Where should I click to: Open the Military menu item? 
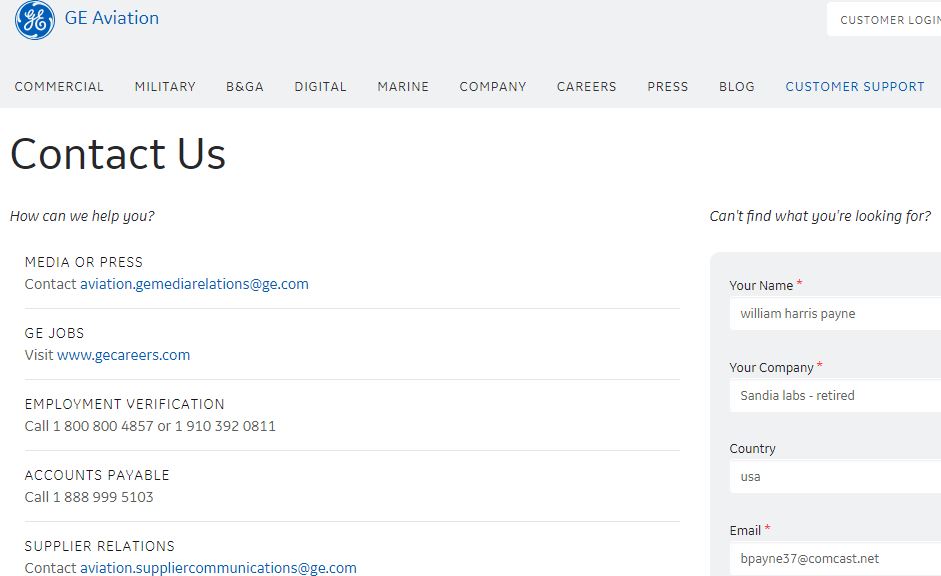[x=165, y=87]
